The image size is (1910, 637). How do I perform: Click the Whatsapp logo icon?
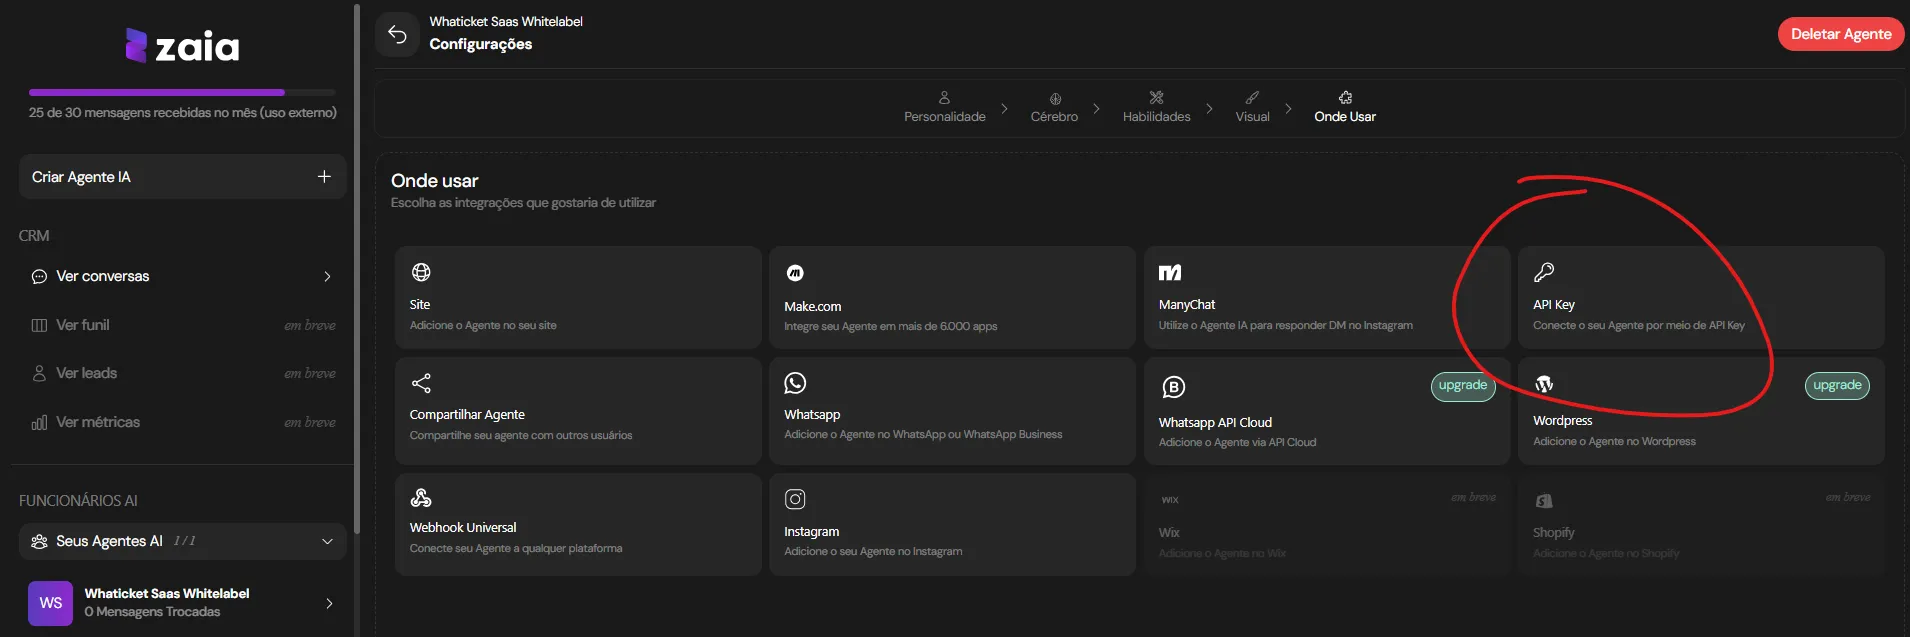click(x=795, y=383)
